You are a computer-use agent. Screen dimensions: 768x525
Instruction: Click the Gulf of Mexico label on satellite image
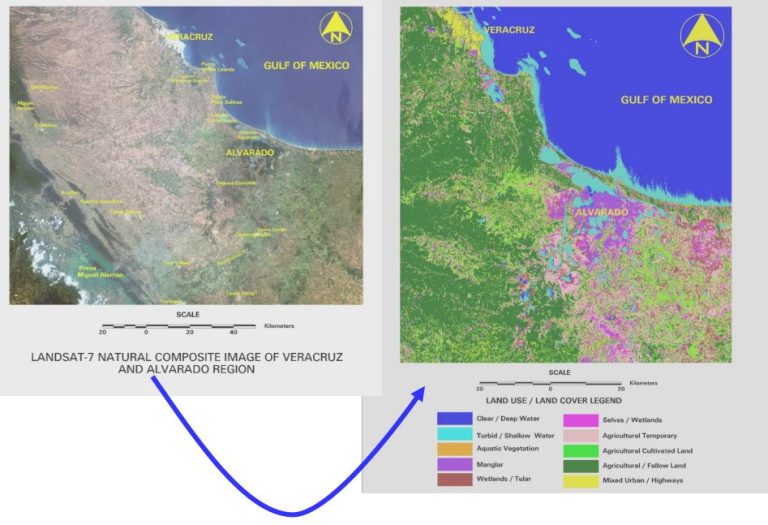point(306,66)
